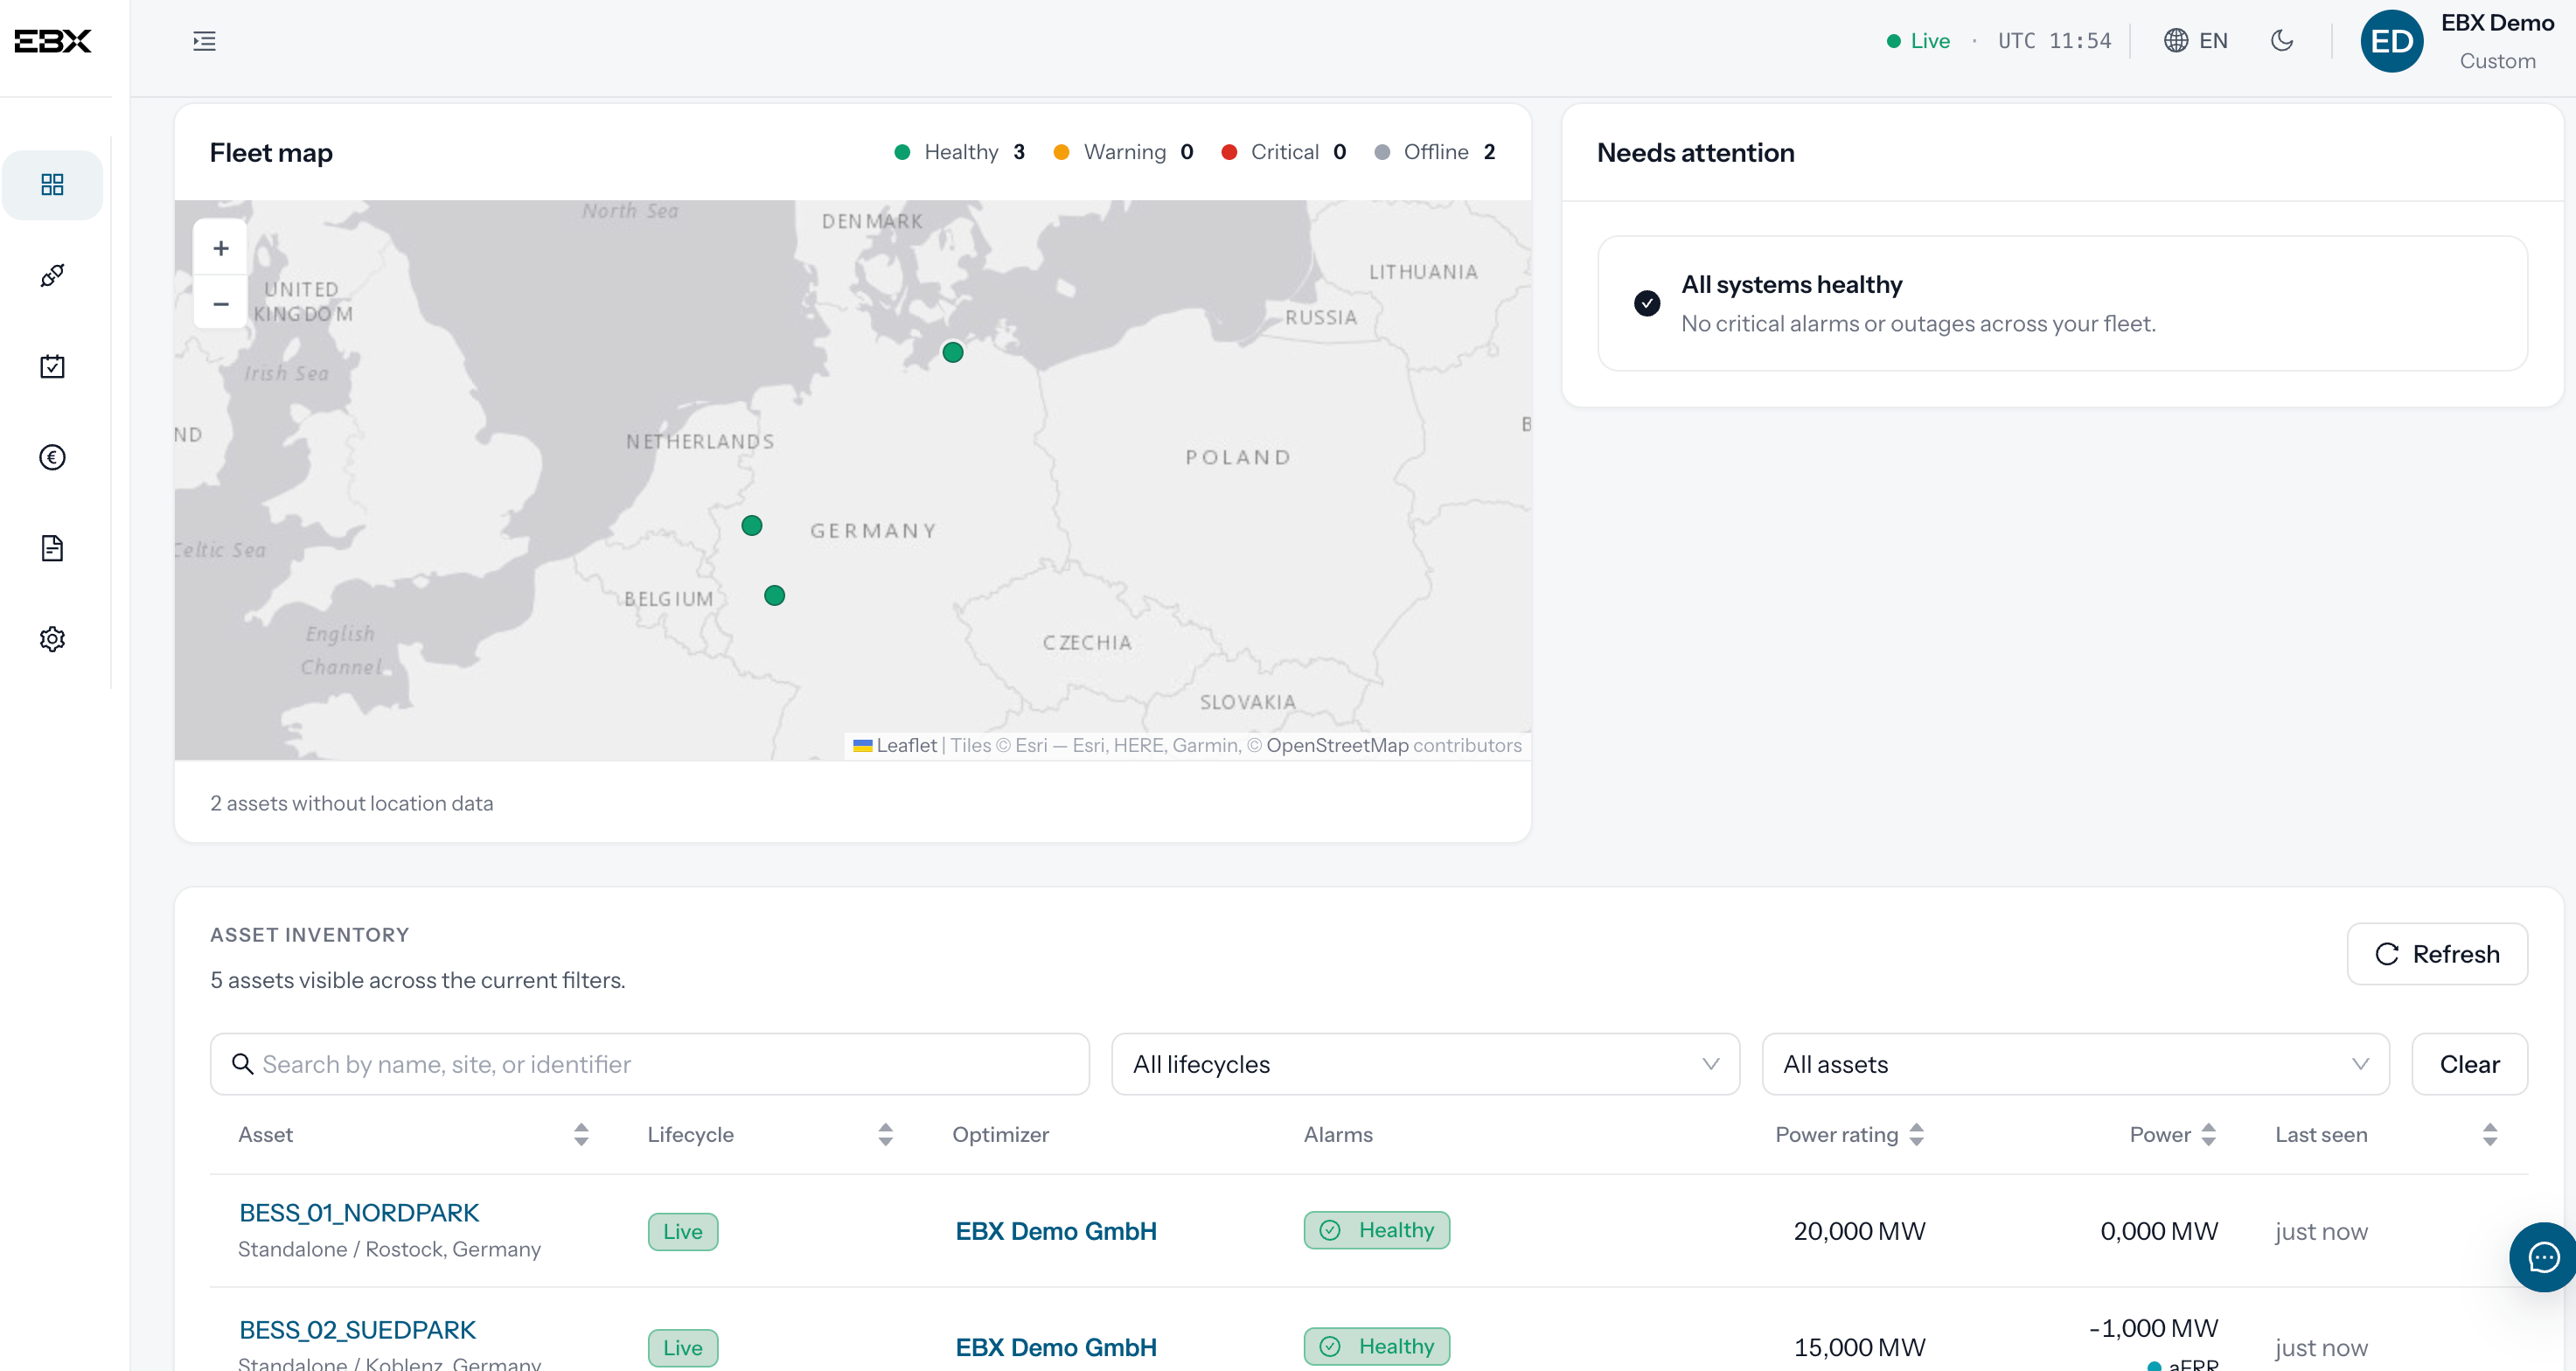The width and height of the screenshot is (2576, 1371).
Task: Open BESS_01_NORDPARK asset link
Action: 359,1213
